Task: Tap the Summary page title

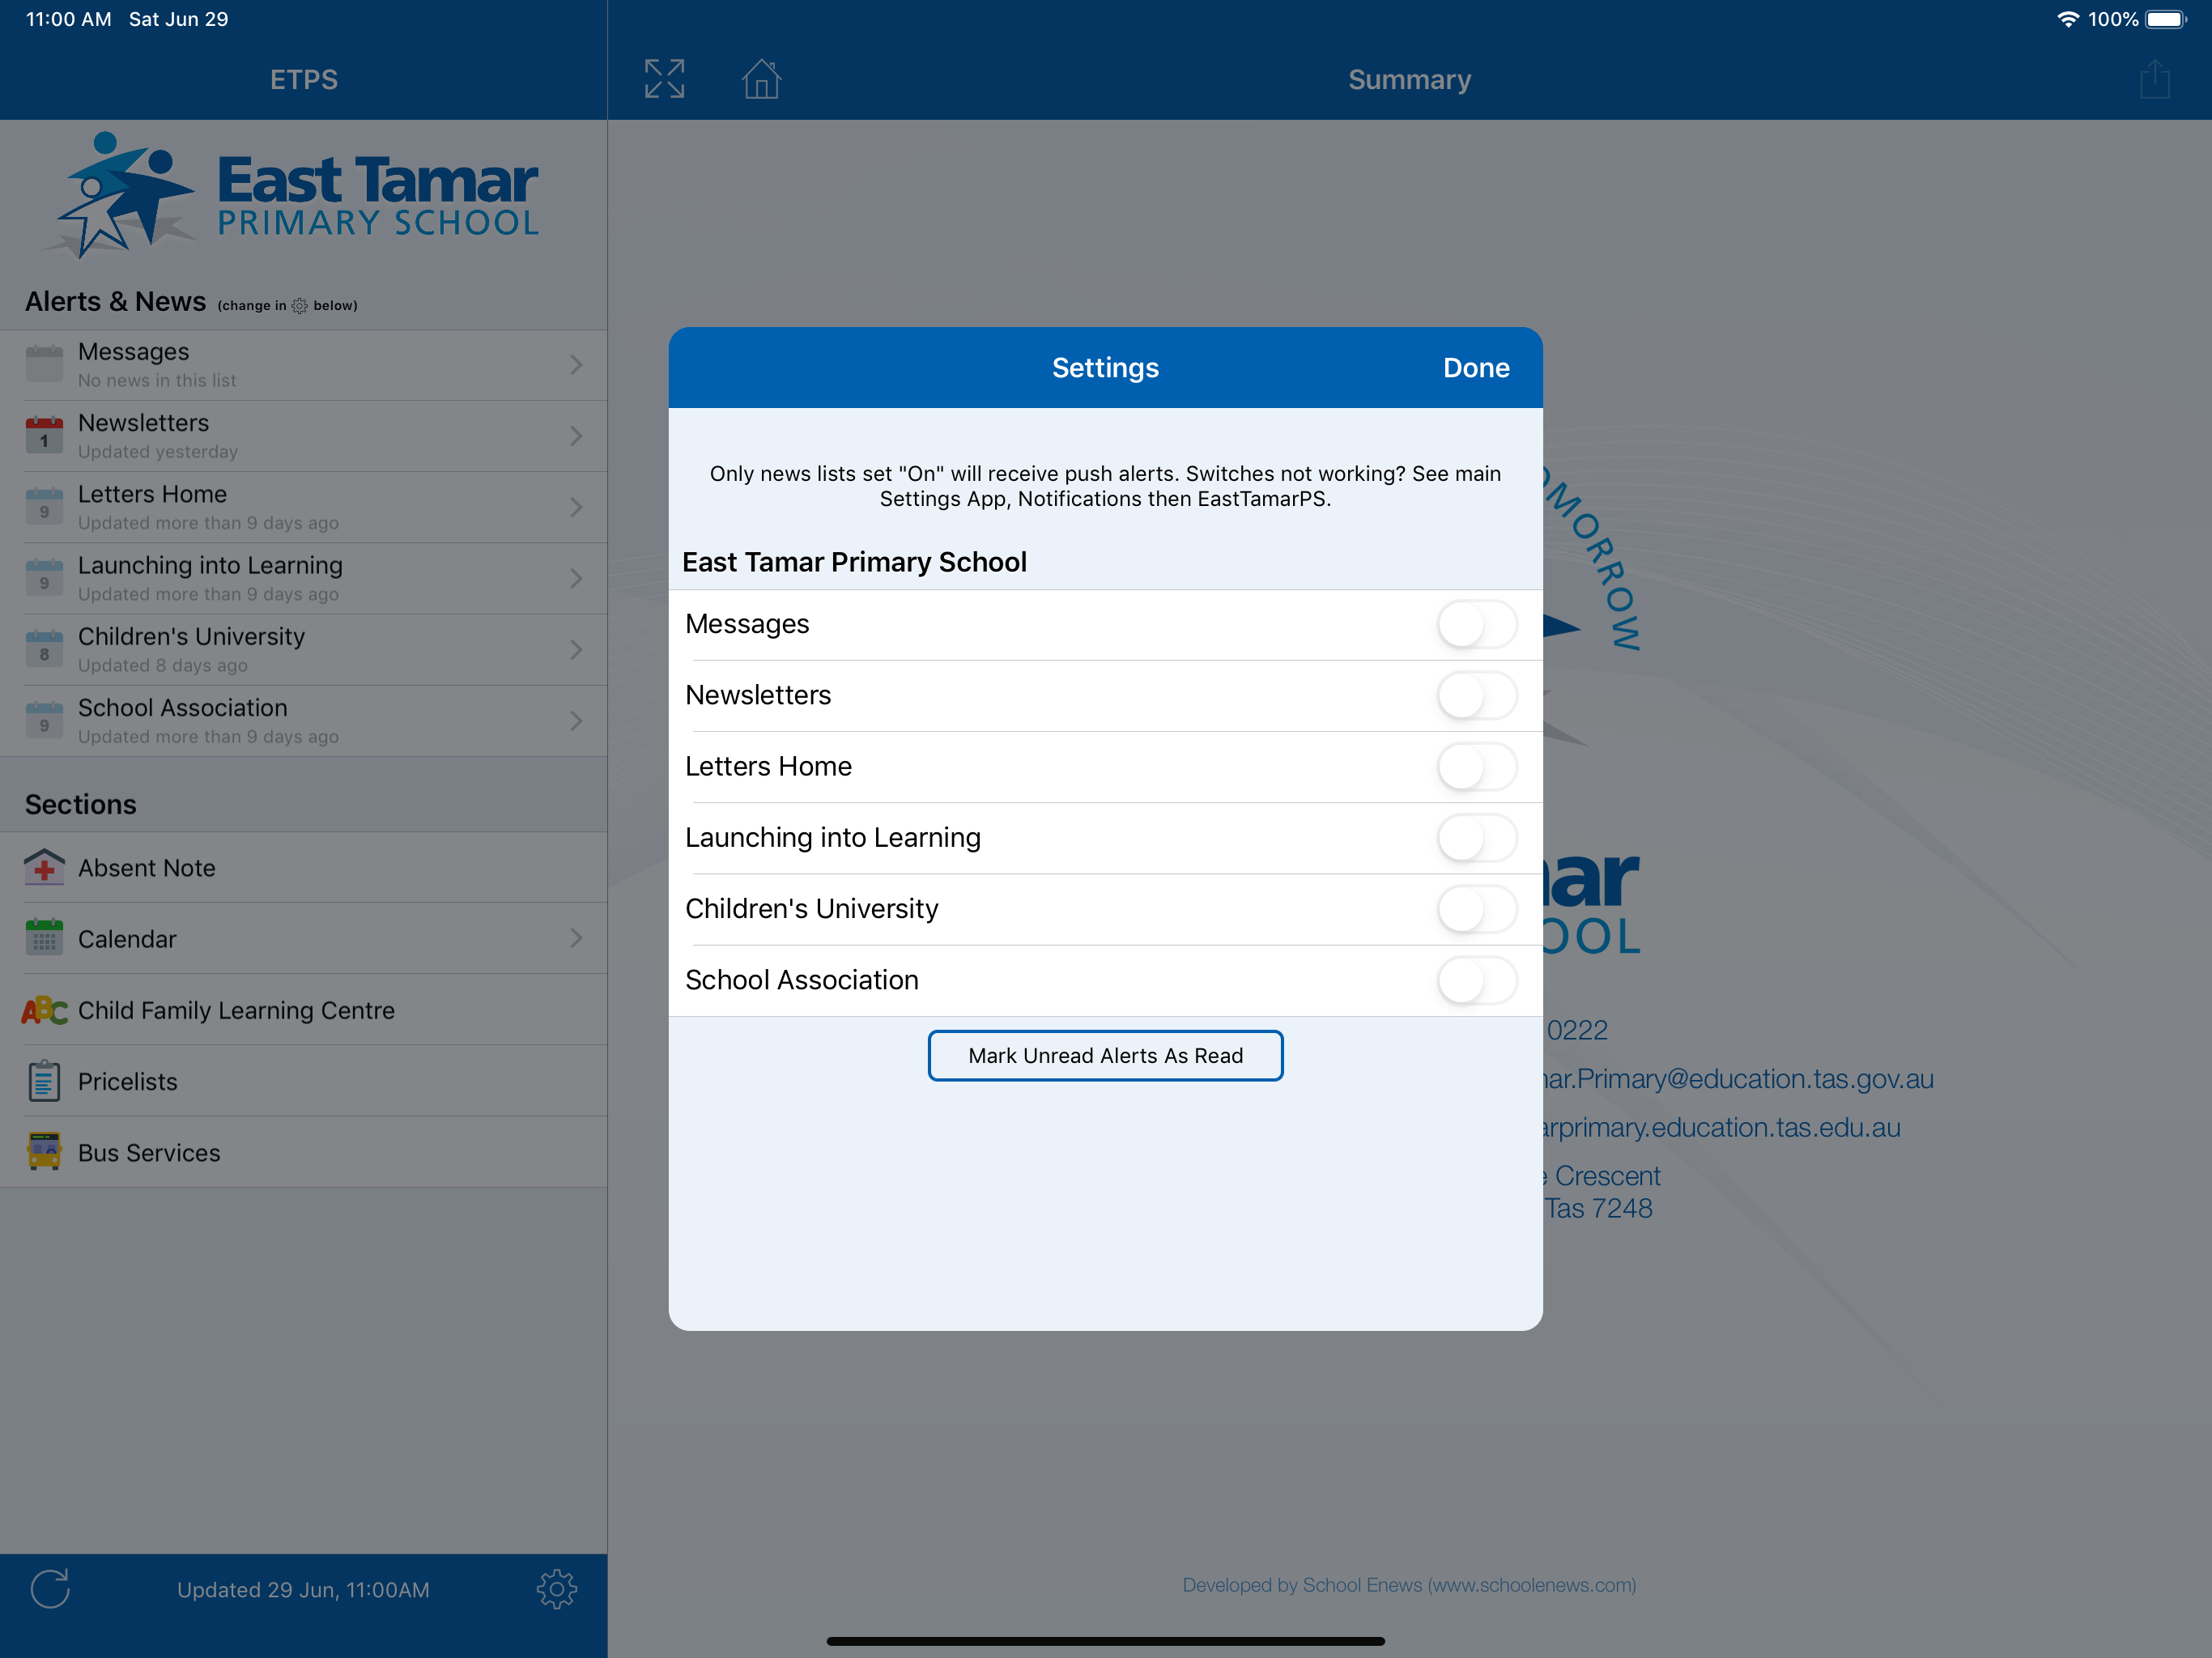Action: tap(1409, 80)
